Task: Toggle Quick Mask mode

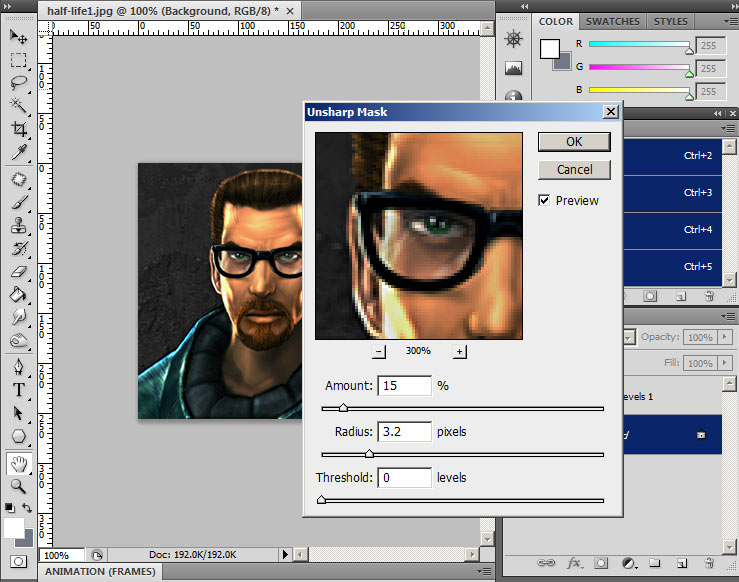Action: pyautogui.click(x=18, y=562)
